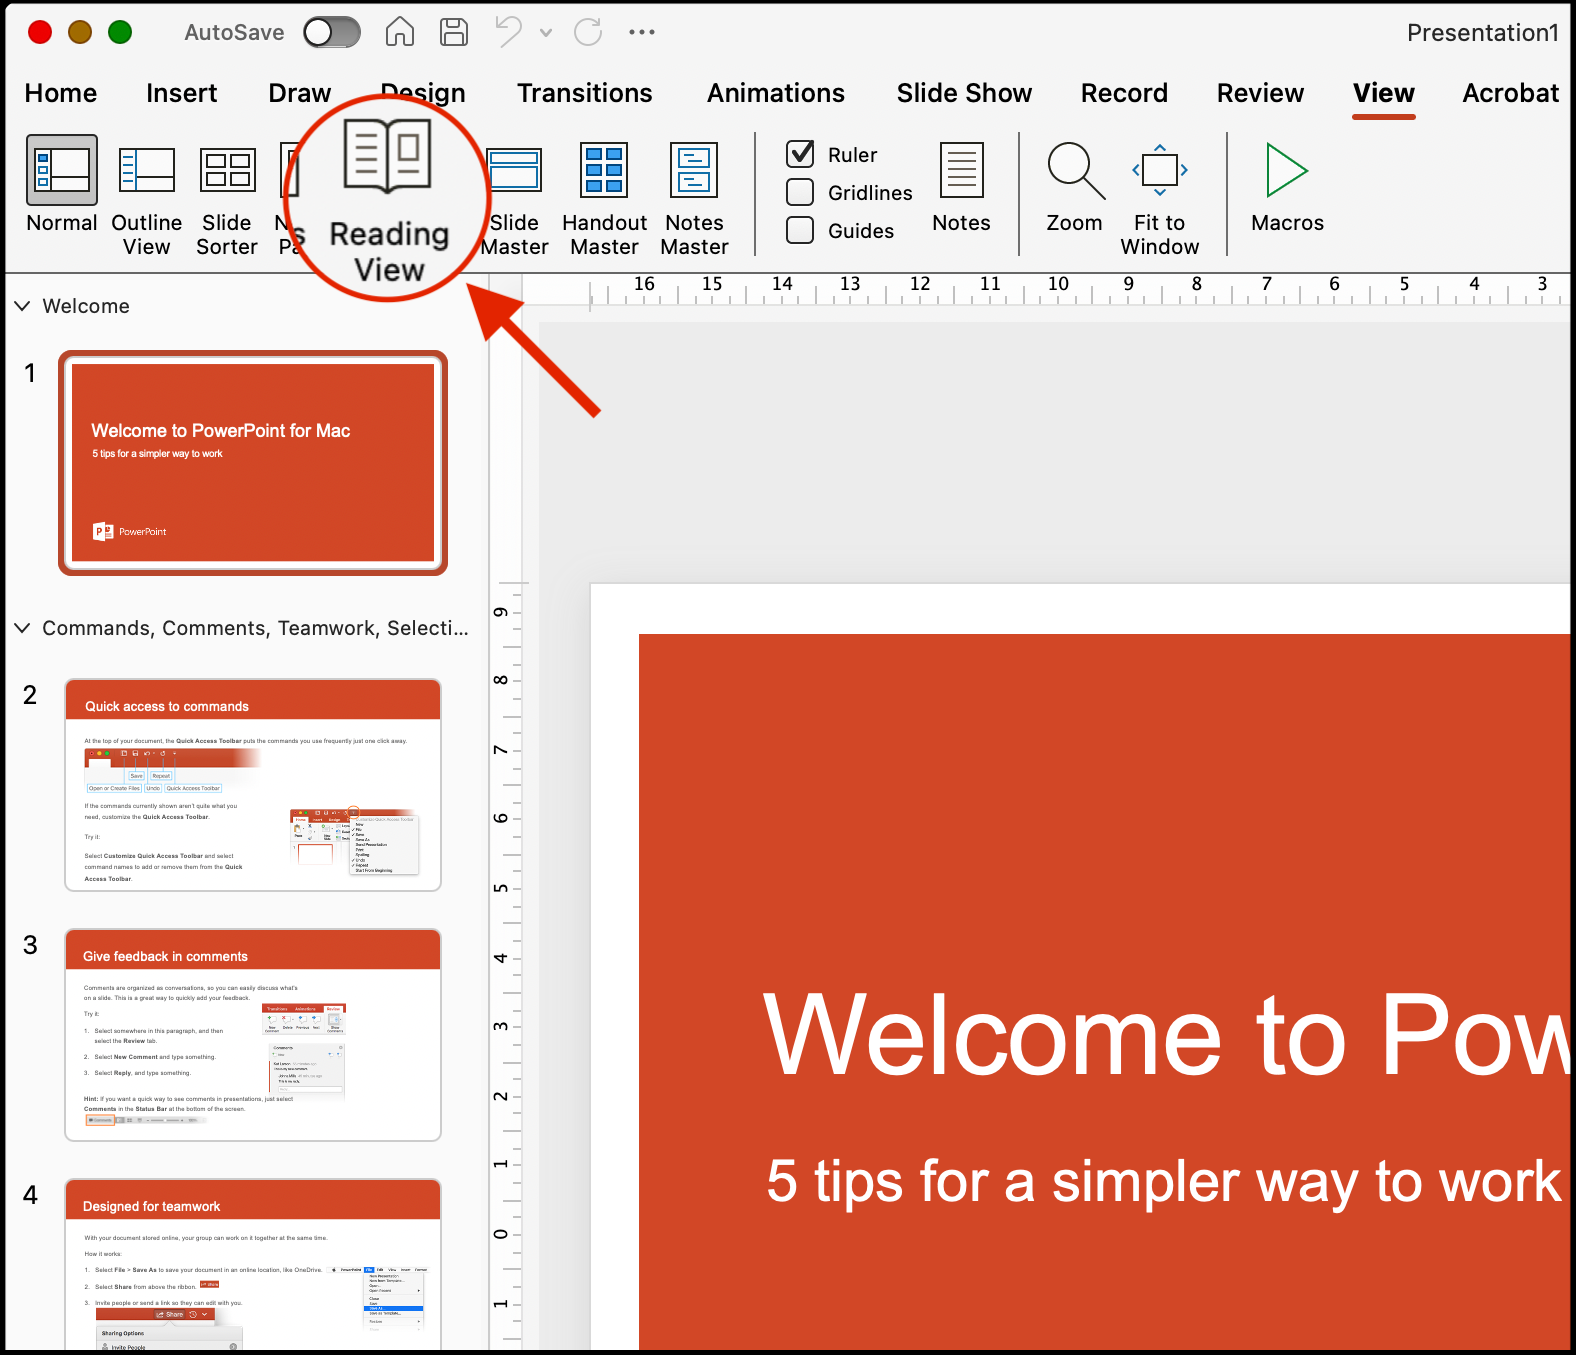This screenshot has width=1576, height=1355.
Task: Redo the last action
Action: tap(588, 32)
